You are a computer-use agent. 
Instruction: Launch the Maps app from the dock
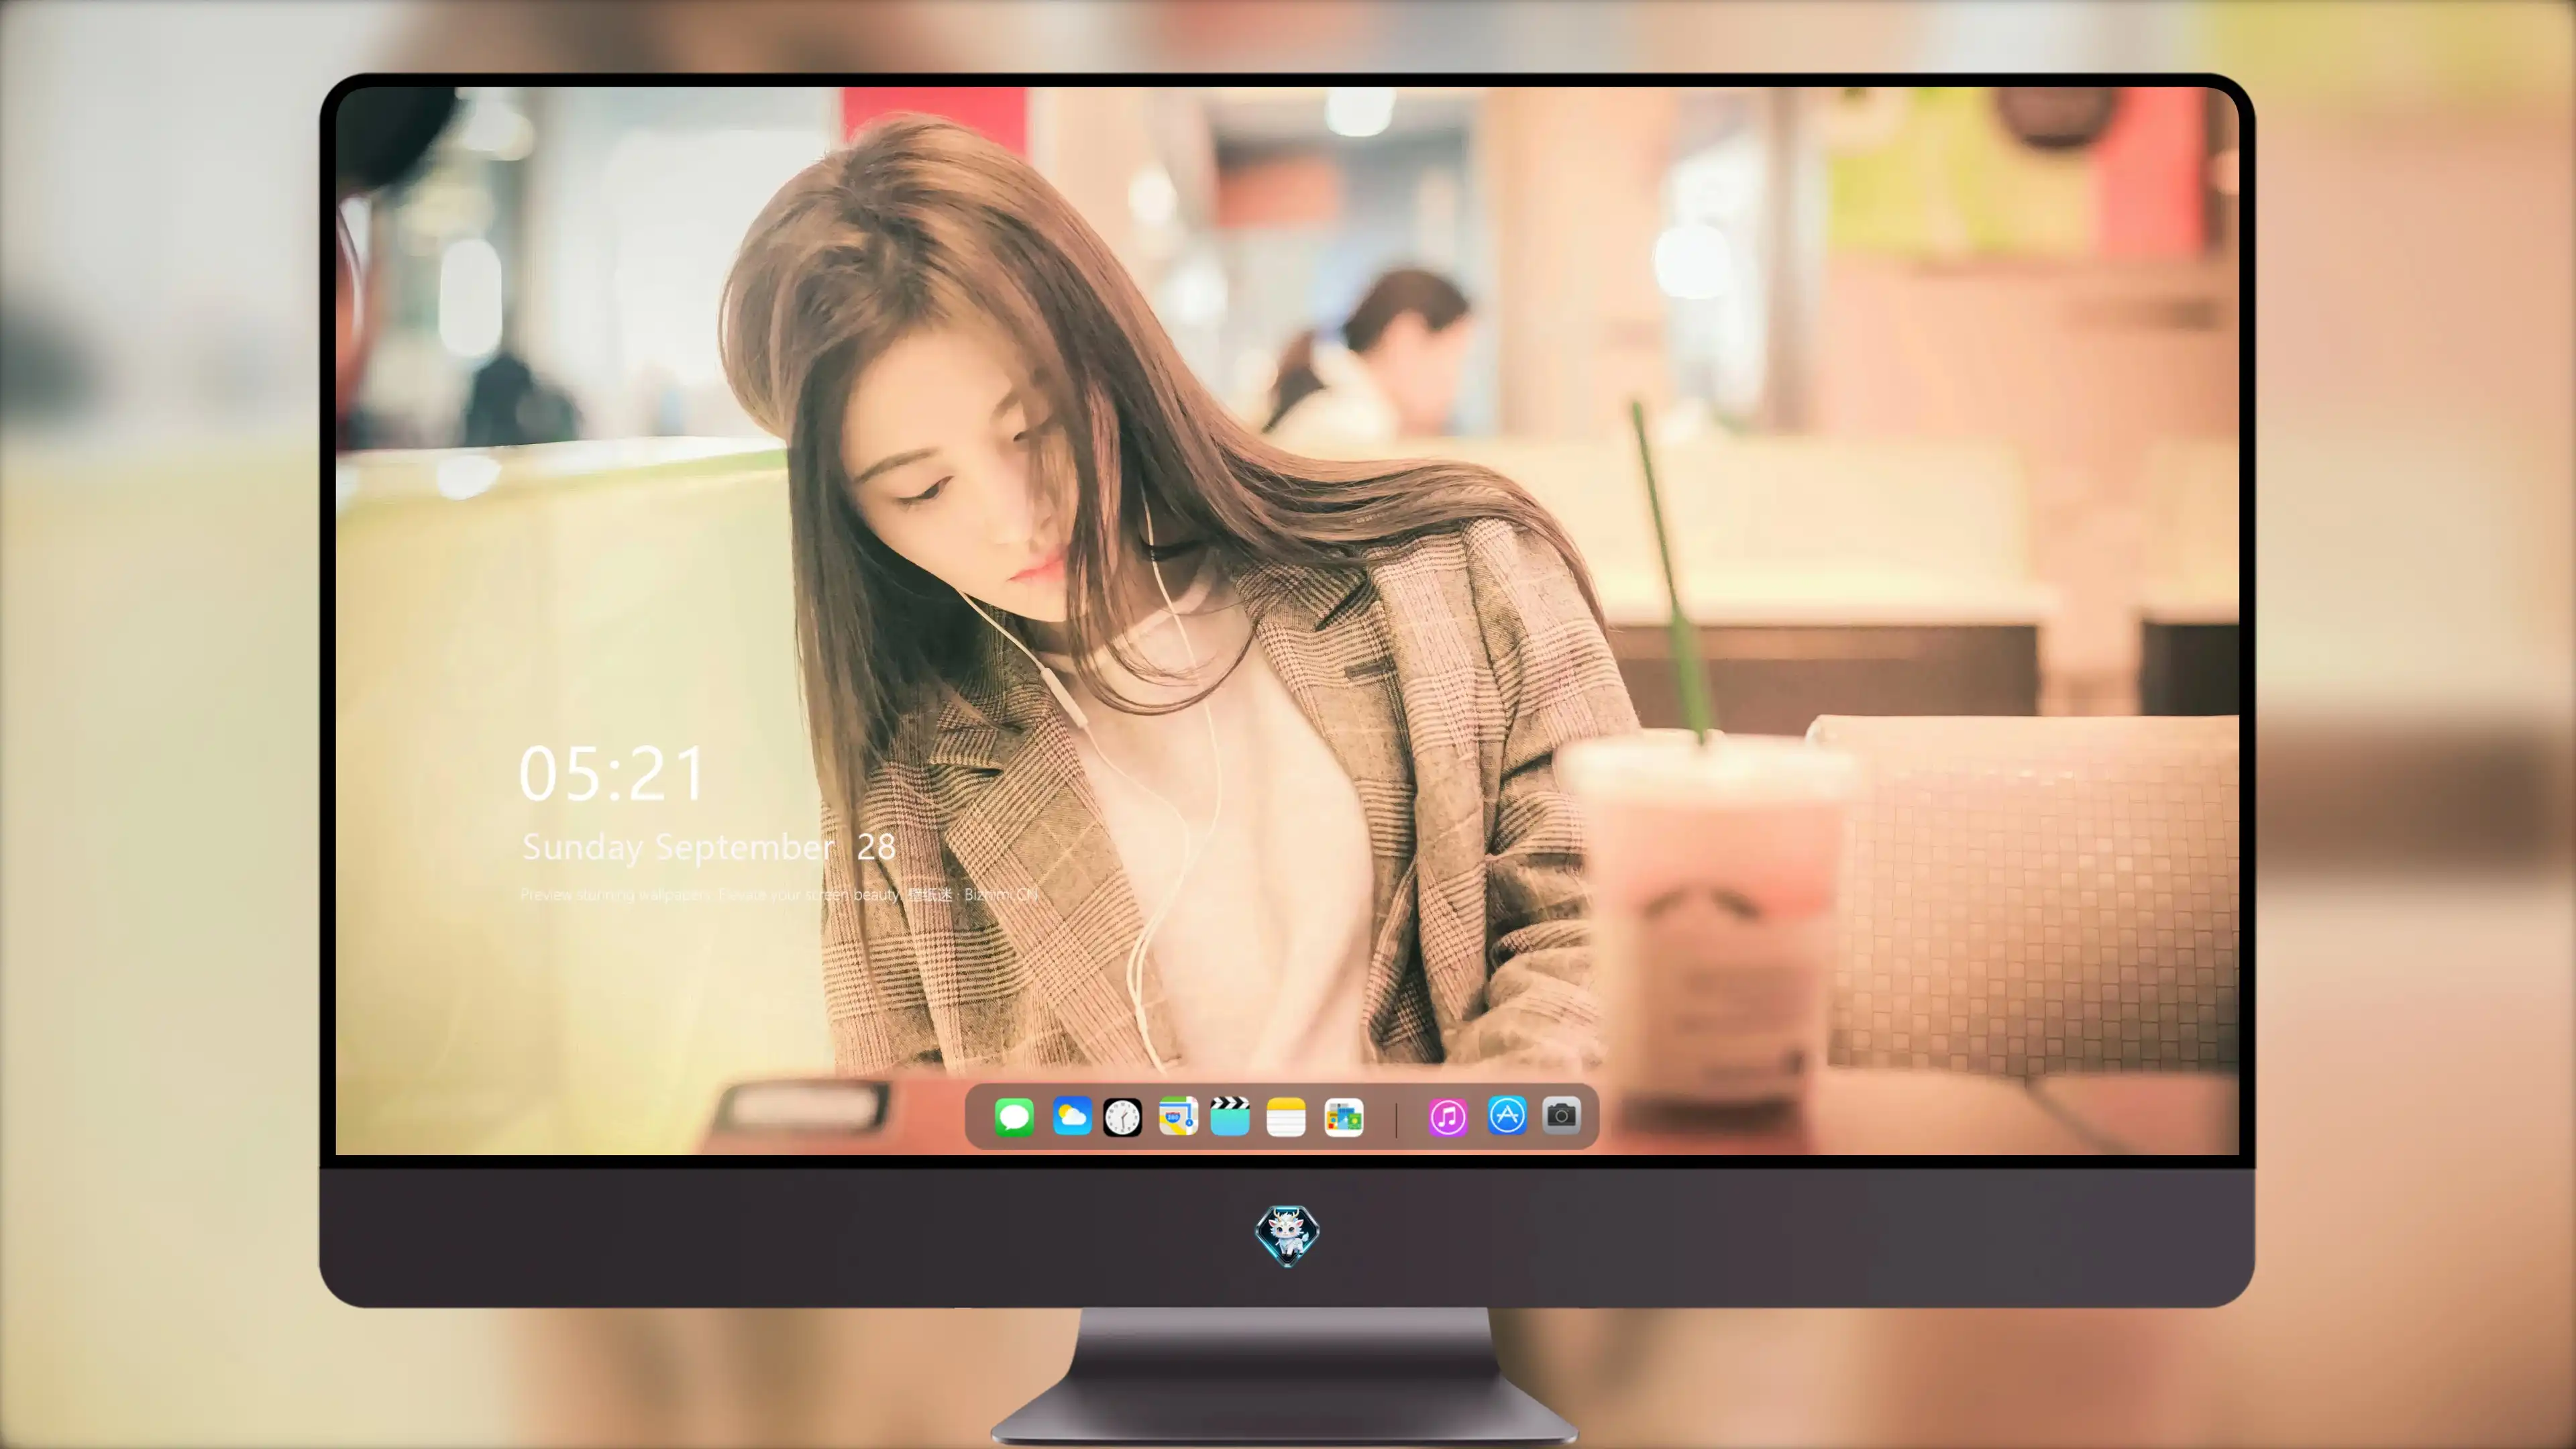pyautogui.click(x=1178, y=1116)
